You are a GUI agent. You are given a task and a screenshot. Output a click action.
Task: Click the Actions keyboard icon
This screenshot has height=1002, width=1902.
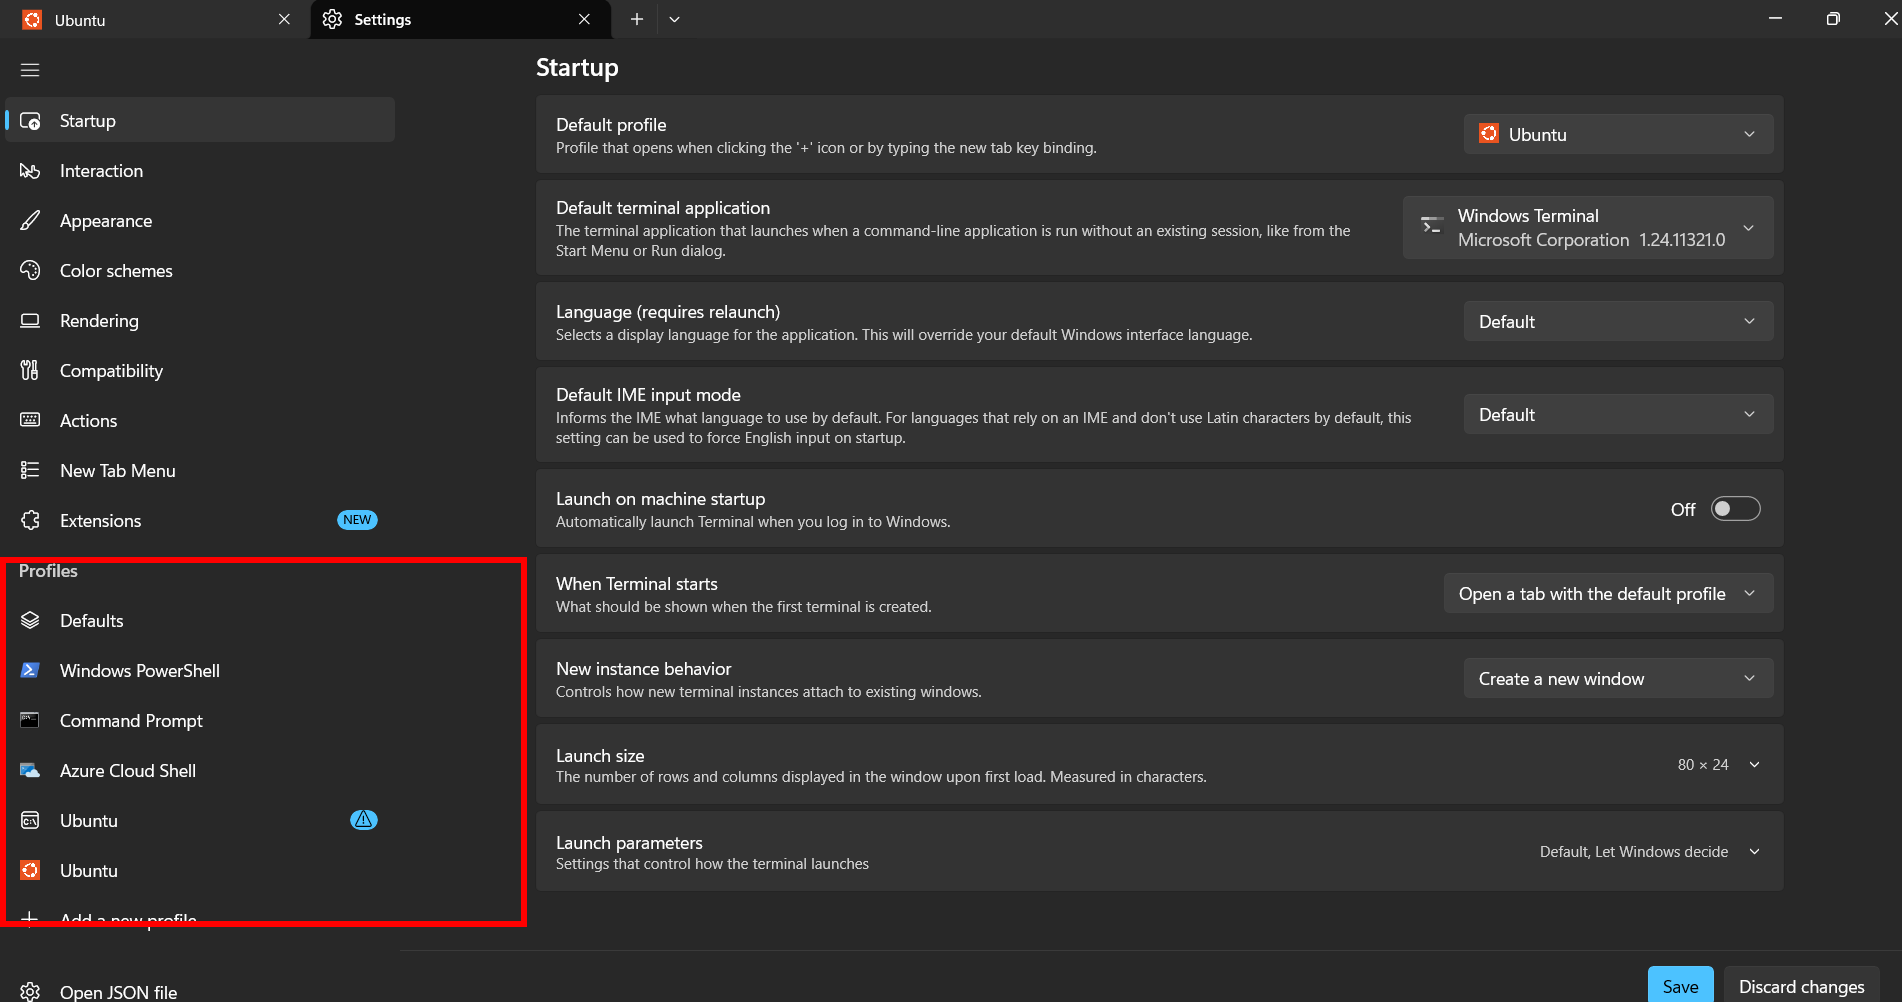30,421
